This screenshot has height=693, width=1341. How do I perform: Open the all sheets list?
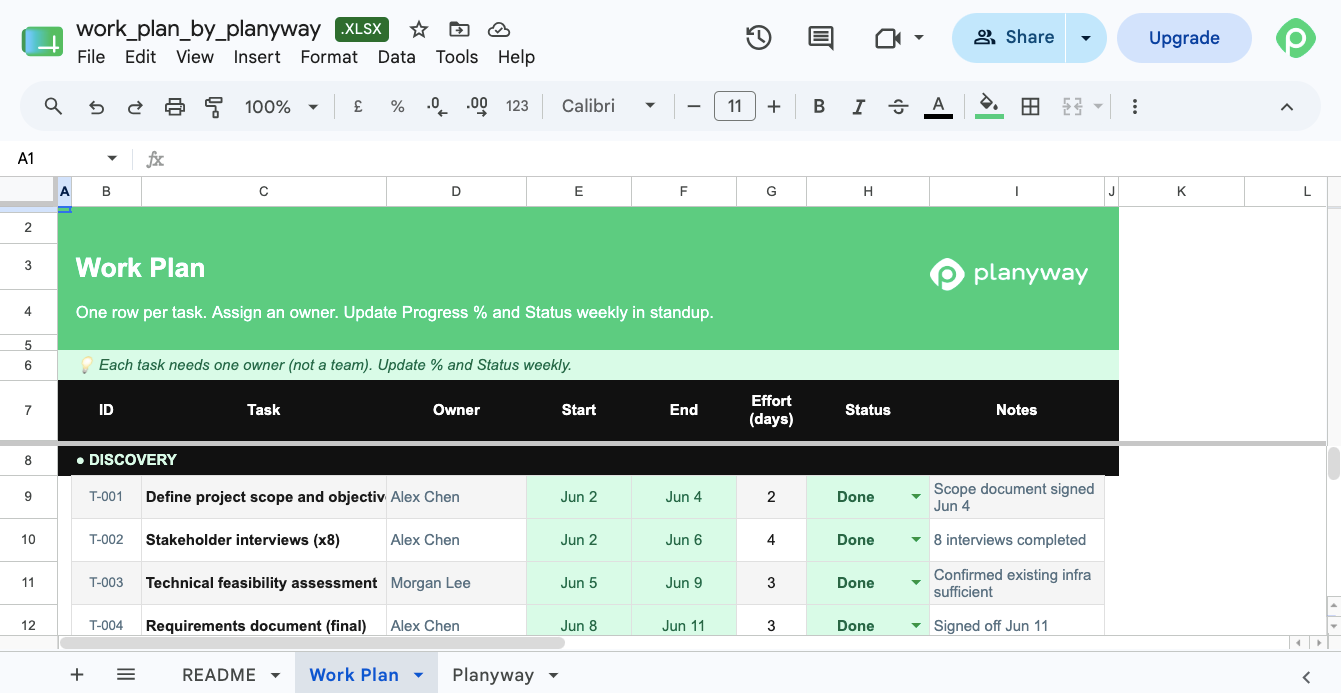pyautogui.click(x=126, y=675)
